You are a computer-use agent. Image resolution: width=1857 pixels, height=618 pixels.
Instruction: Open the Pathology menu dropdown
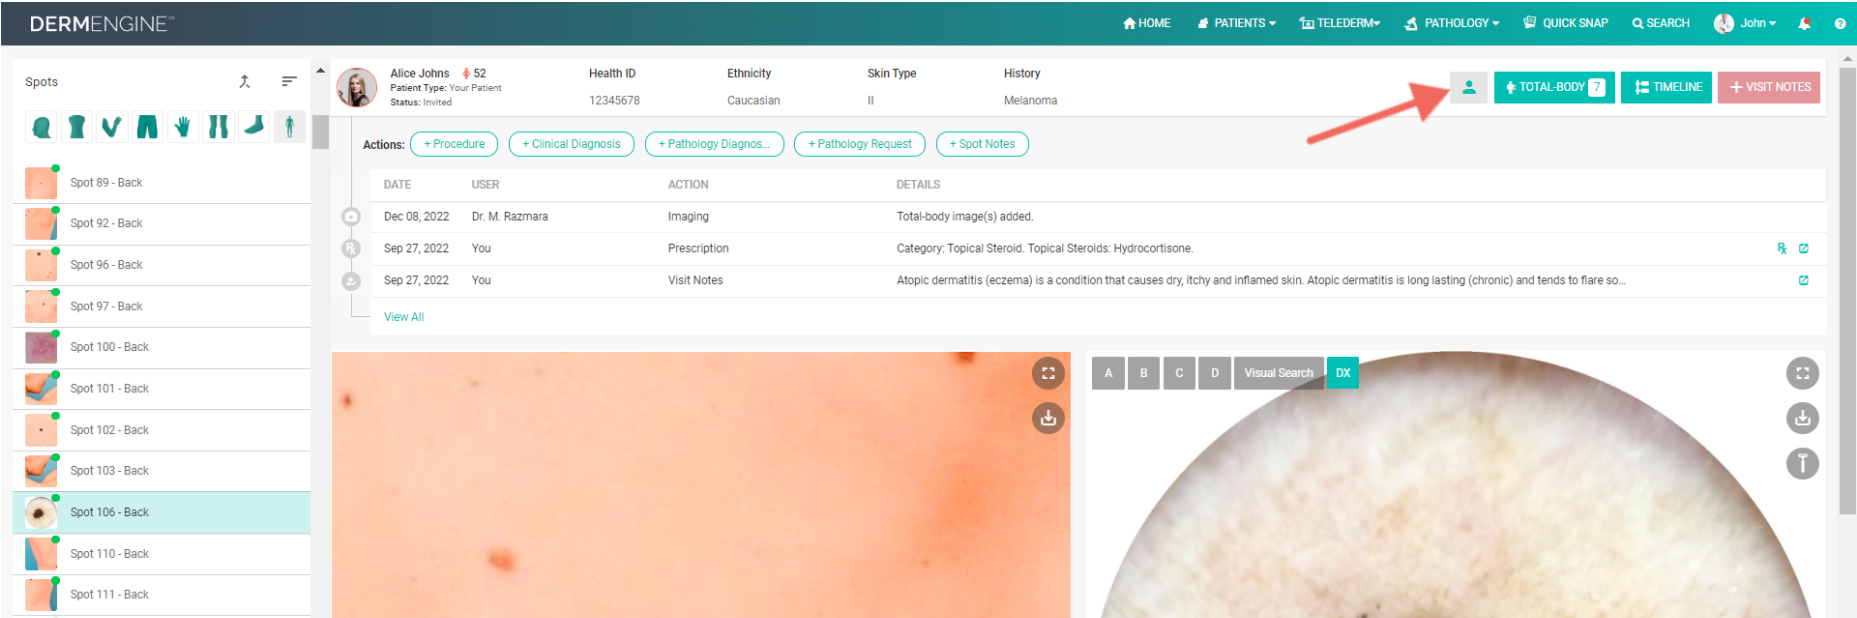[x=1451, y=23]
